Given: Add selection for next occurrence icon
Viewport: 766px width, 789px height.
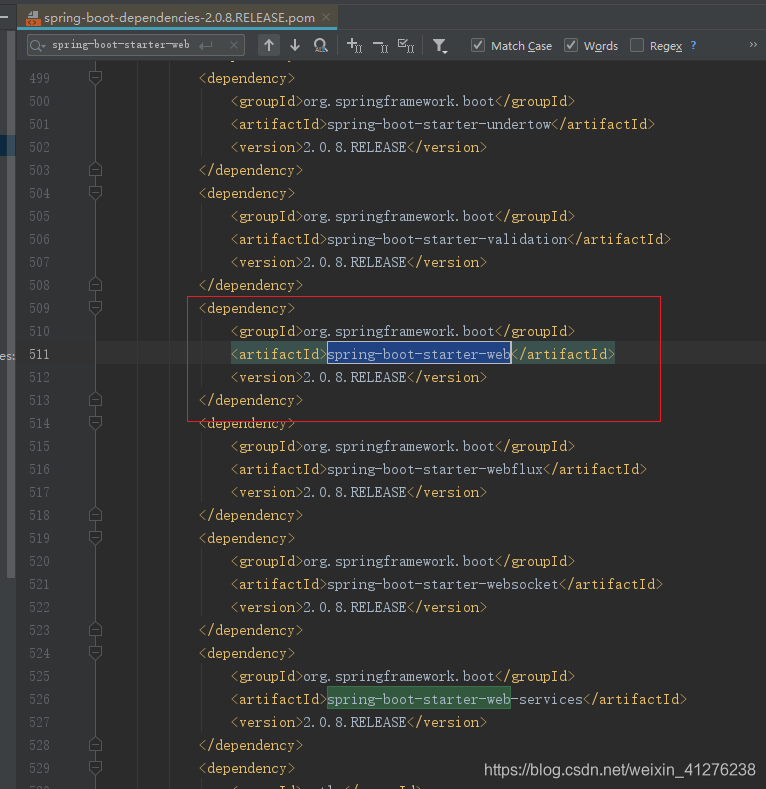Looking at the screenshot, I should click(354, 45).
